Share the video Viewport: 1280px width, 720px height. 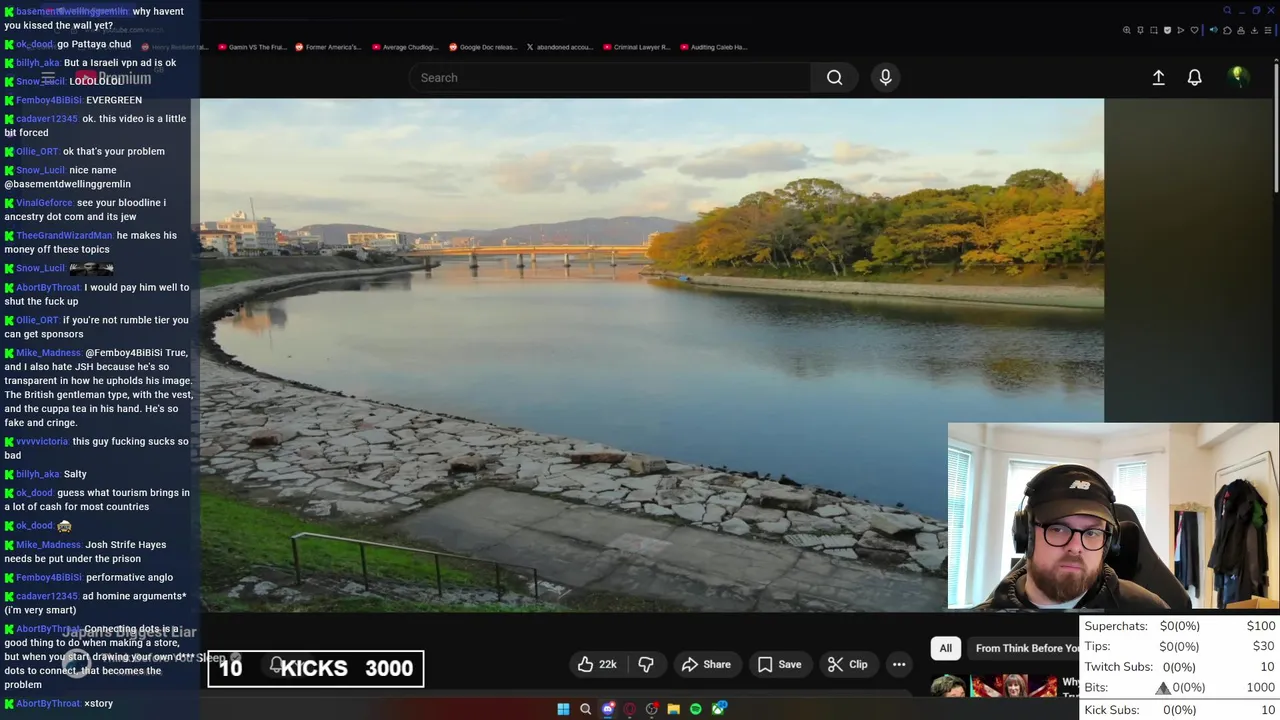706,664
